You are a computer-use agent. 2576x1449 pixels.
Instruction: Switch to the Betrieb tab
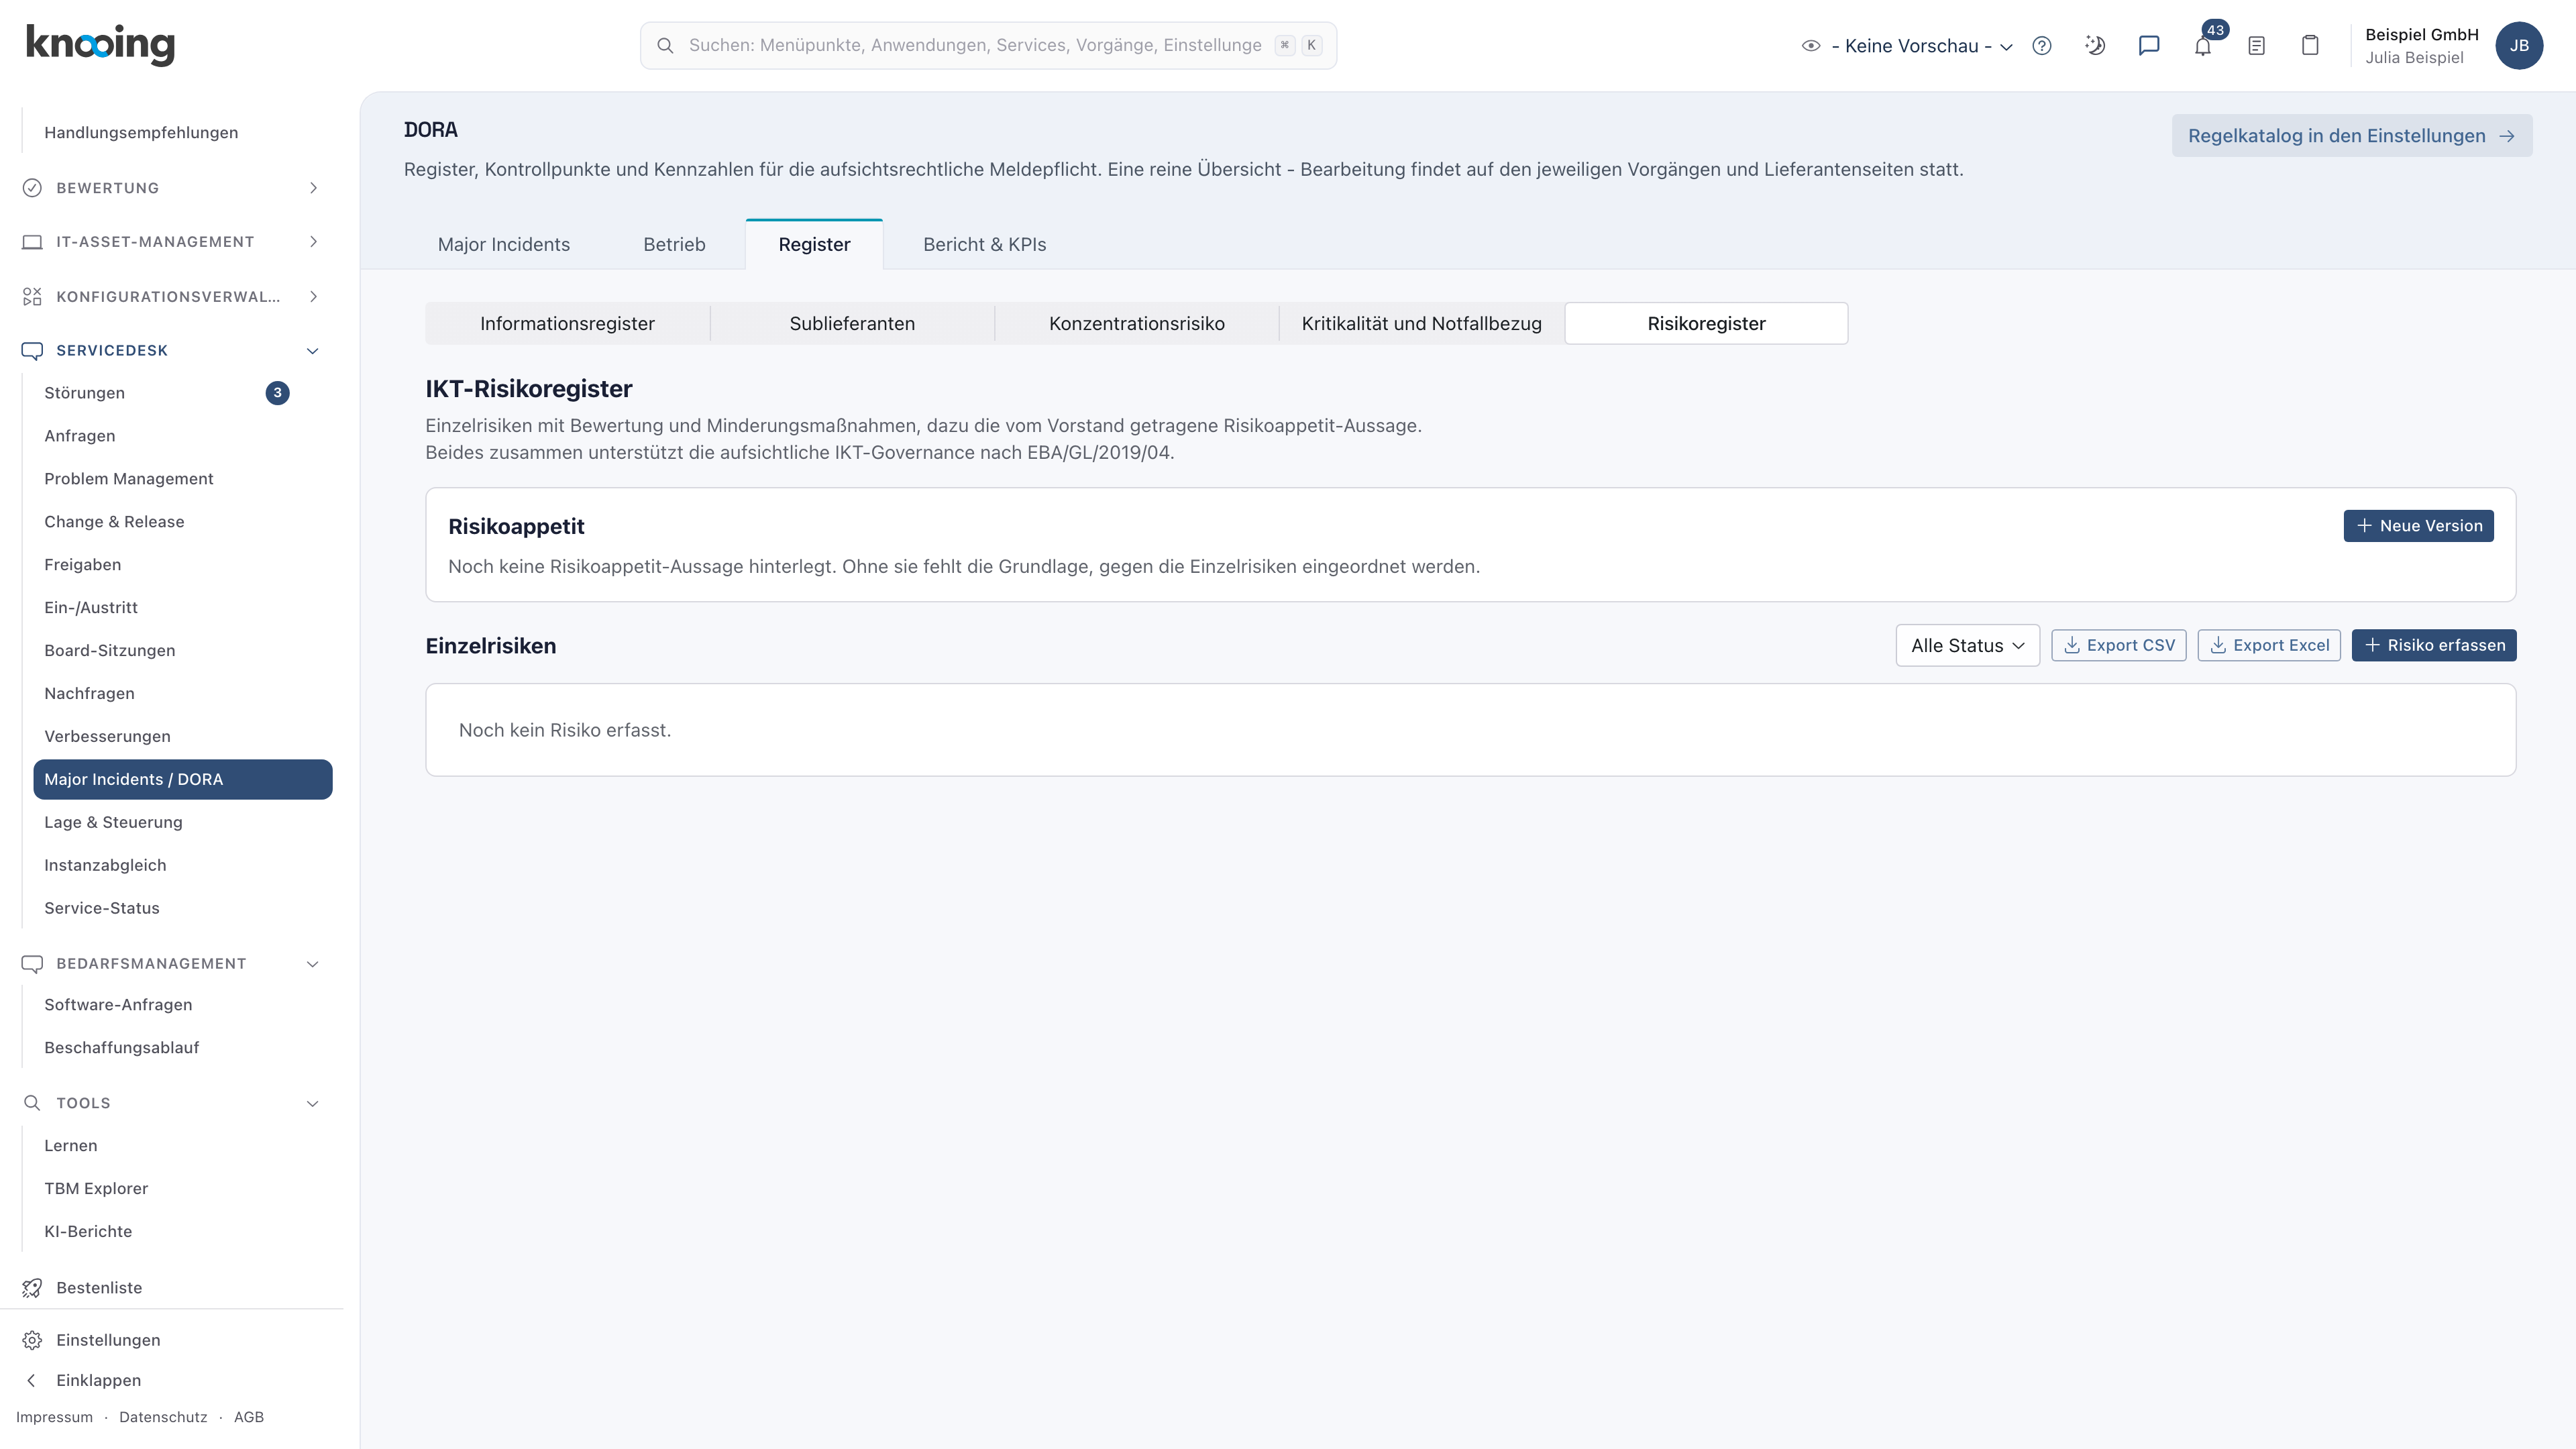click(x=674, y=245)
